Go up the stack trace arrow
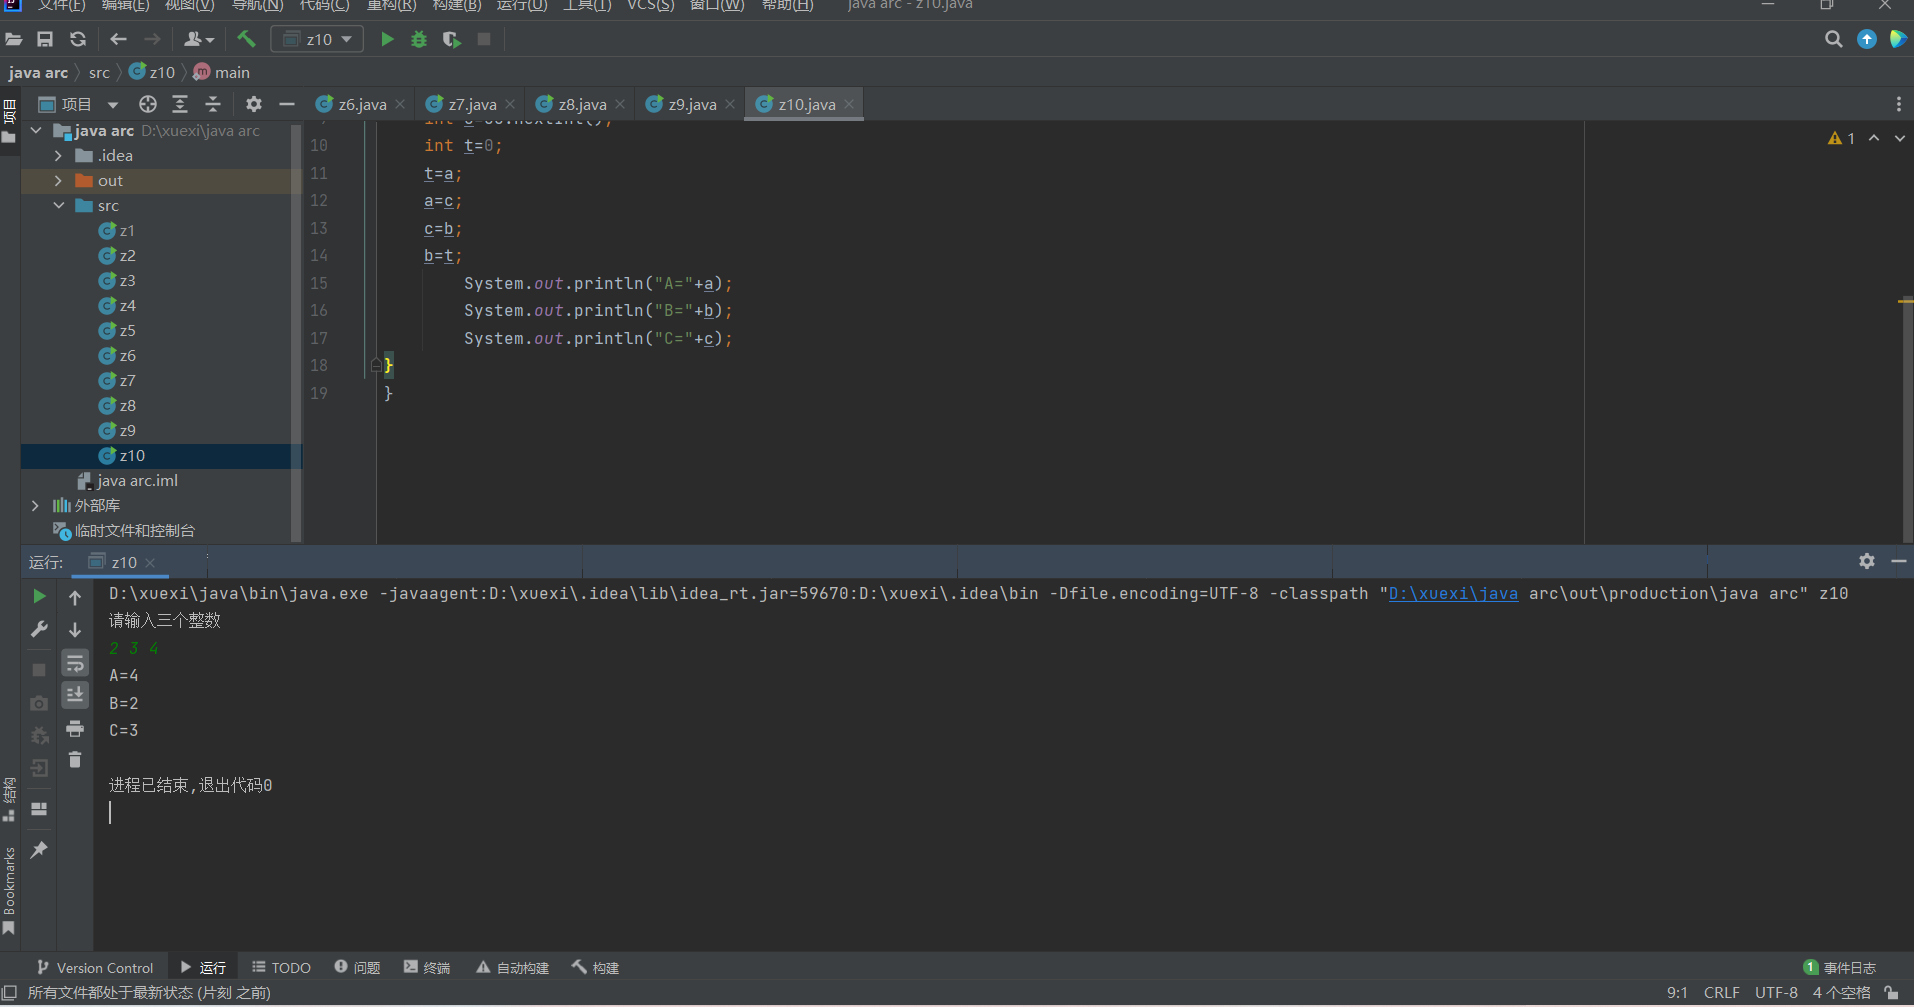This screenshot has height=1007, width=1914. tap(75, 597)
